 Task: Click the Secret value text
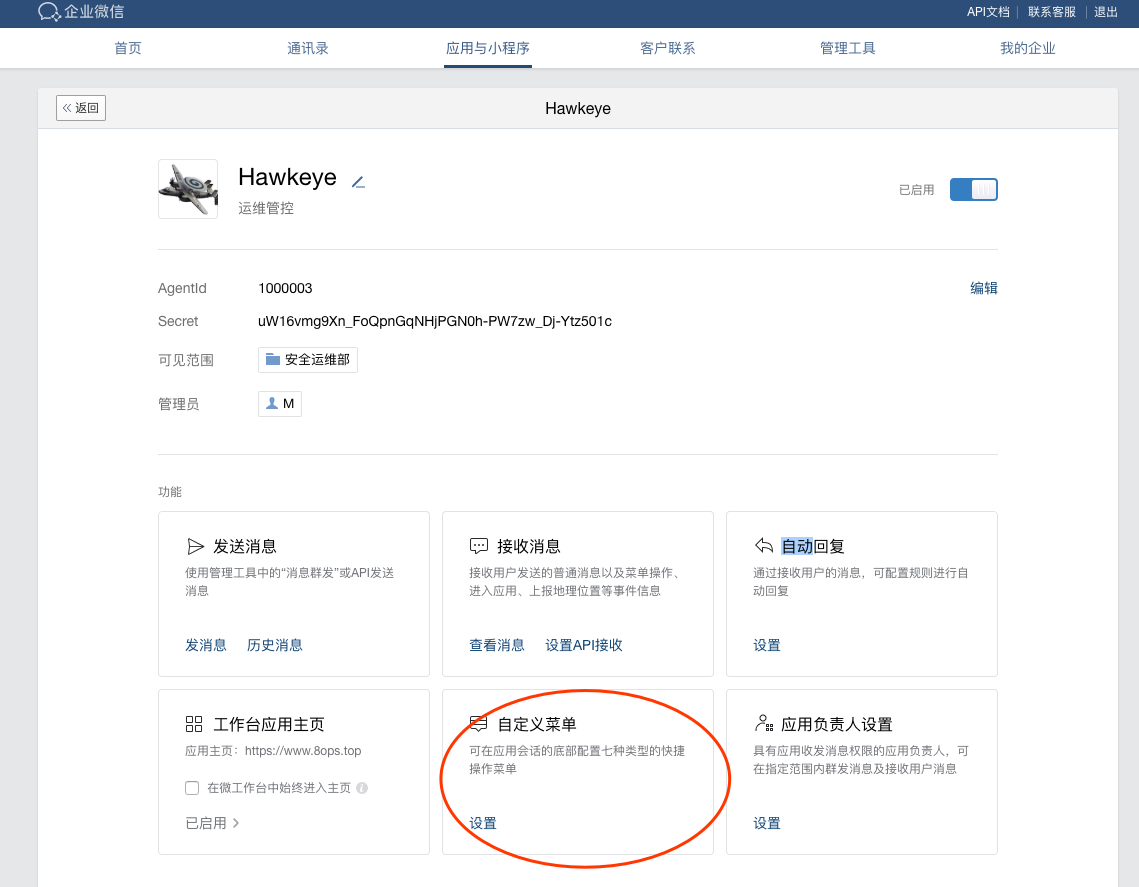[x=434, y=321]
